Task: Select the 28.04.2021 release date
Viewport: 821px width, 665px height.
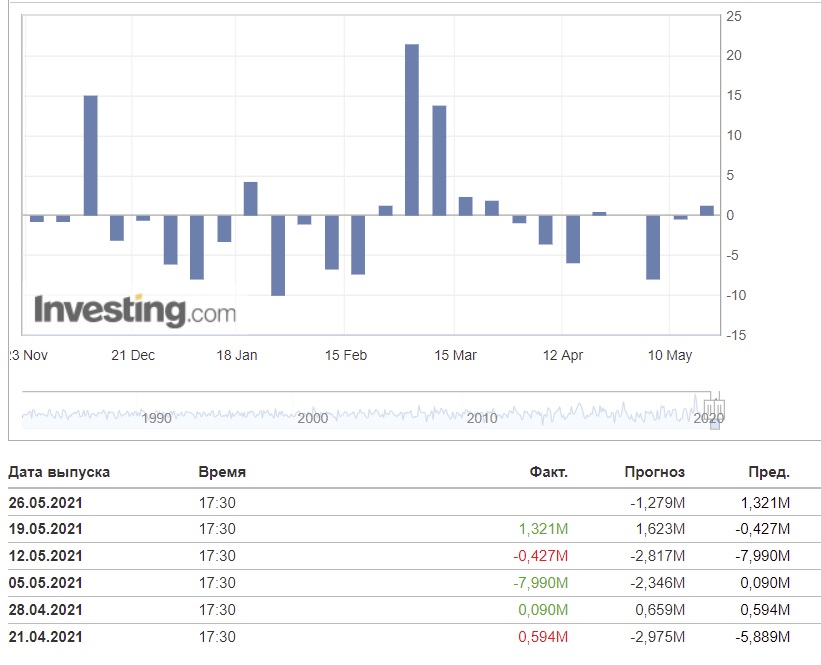Action: (x=46, y=610)
